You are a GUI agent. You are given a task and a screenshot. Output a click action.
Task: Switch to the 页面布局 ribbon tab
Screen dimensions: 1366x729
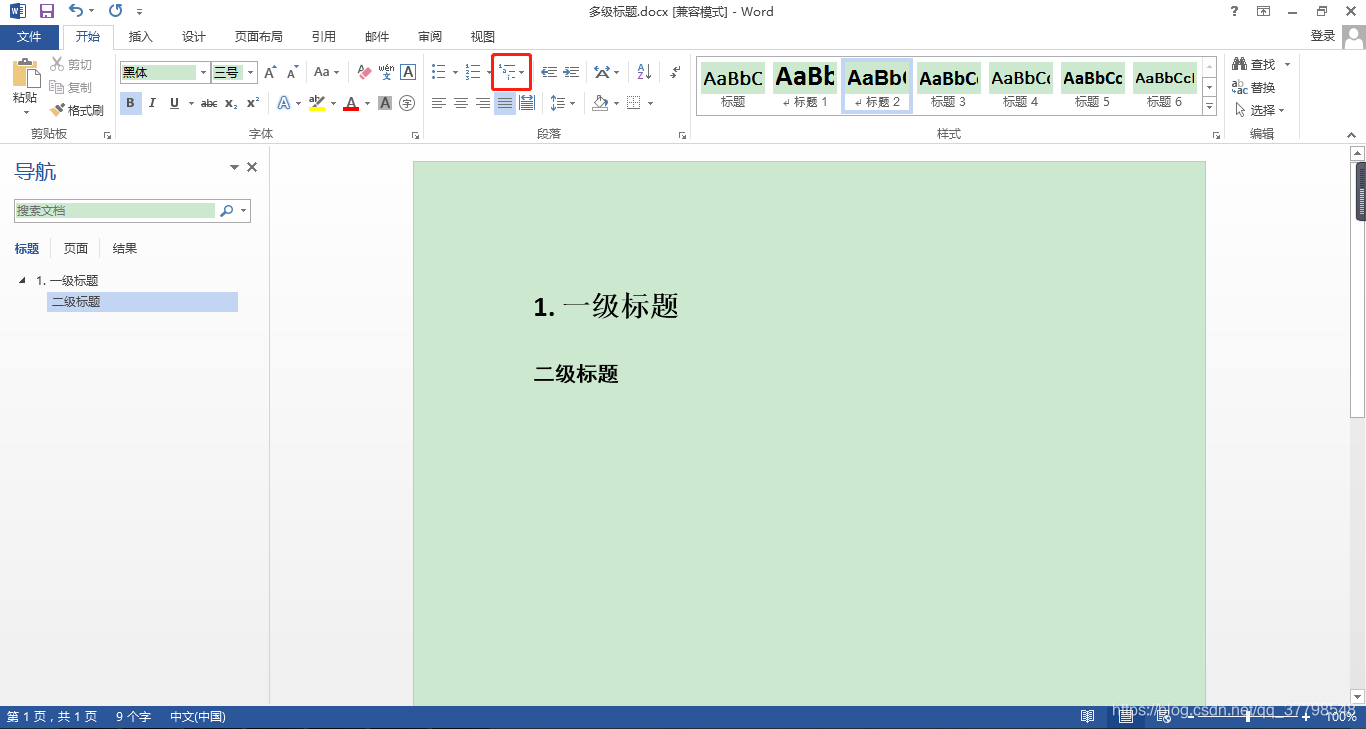(x=259, y=37)
